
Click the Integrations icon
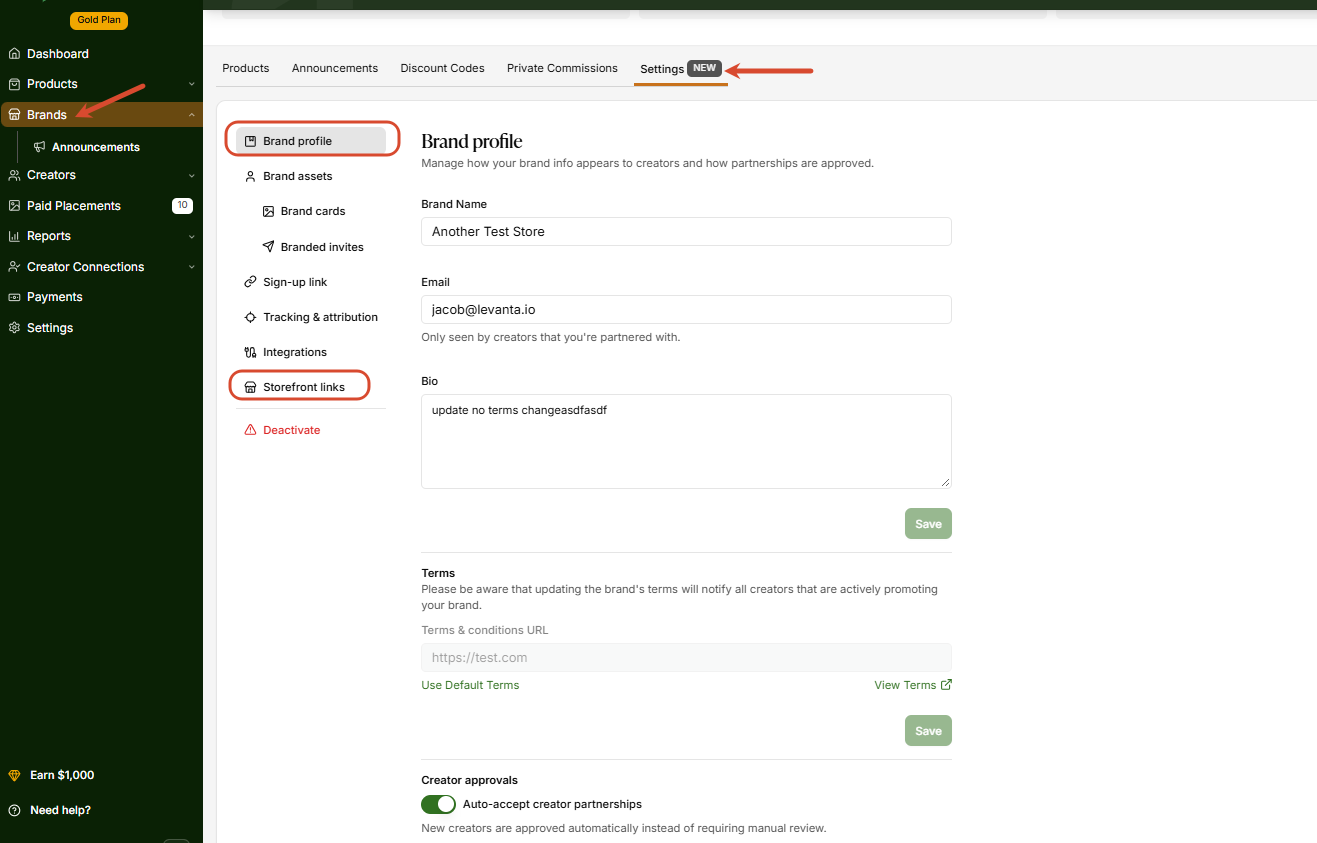[250, 352]
